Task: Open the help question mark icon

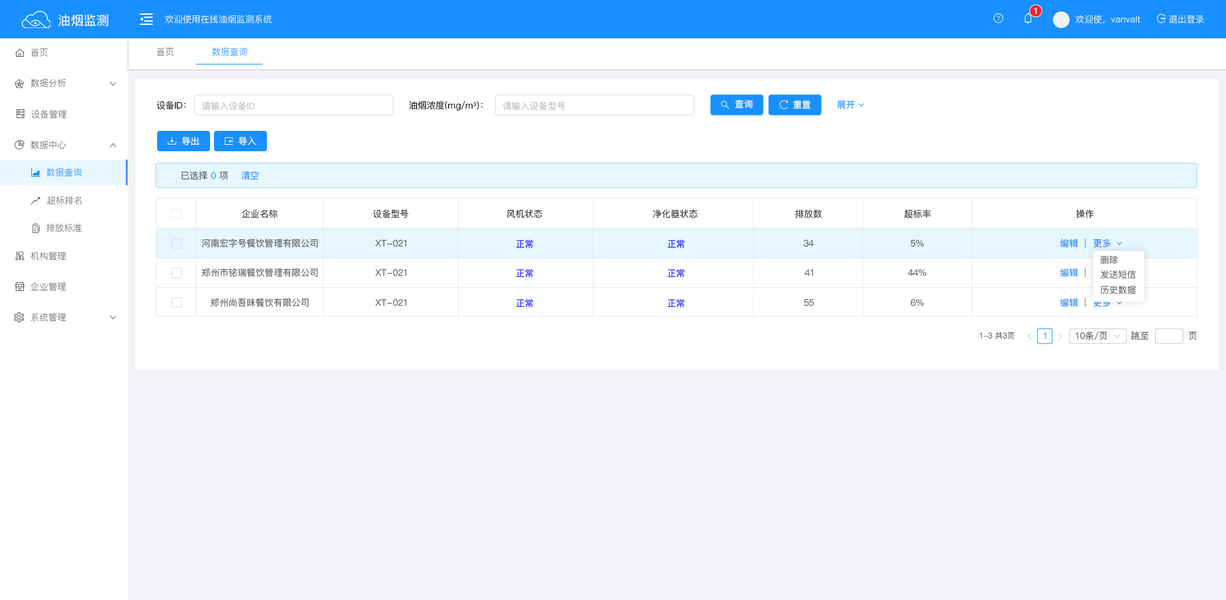Action: (998, 19)
